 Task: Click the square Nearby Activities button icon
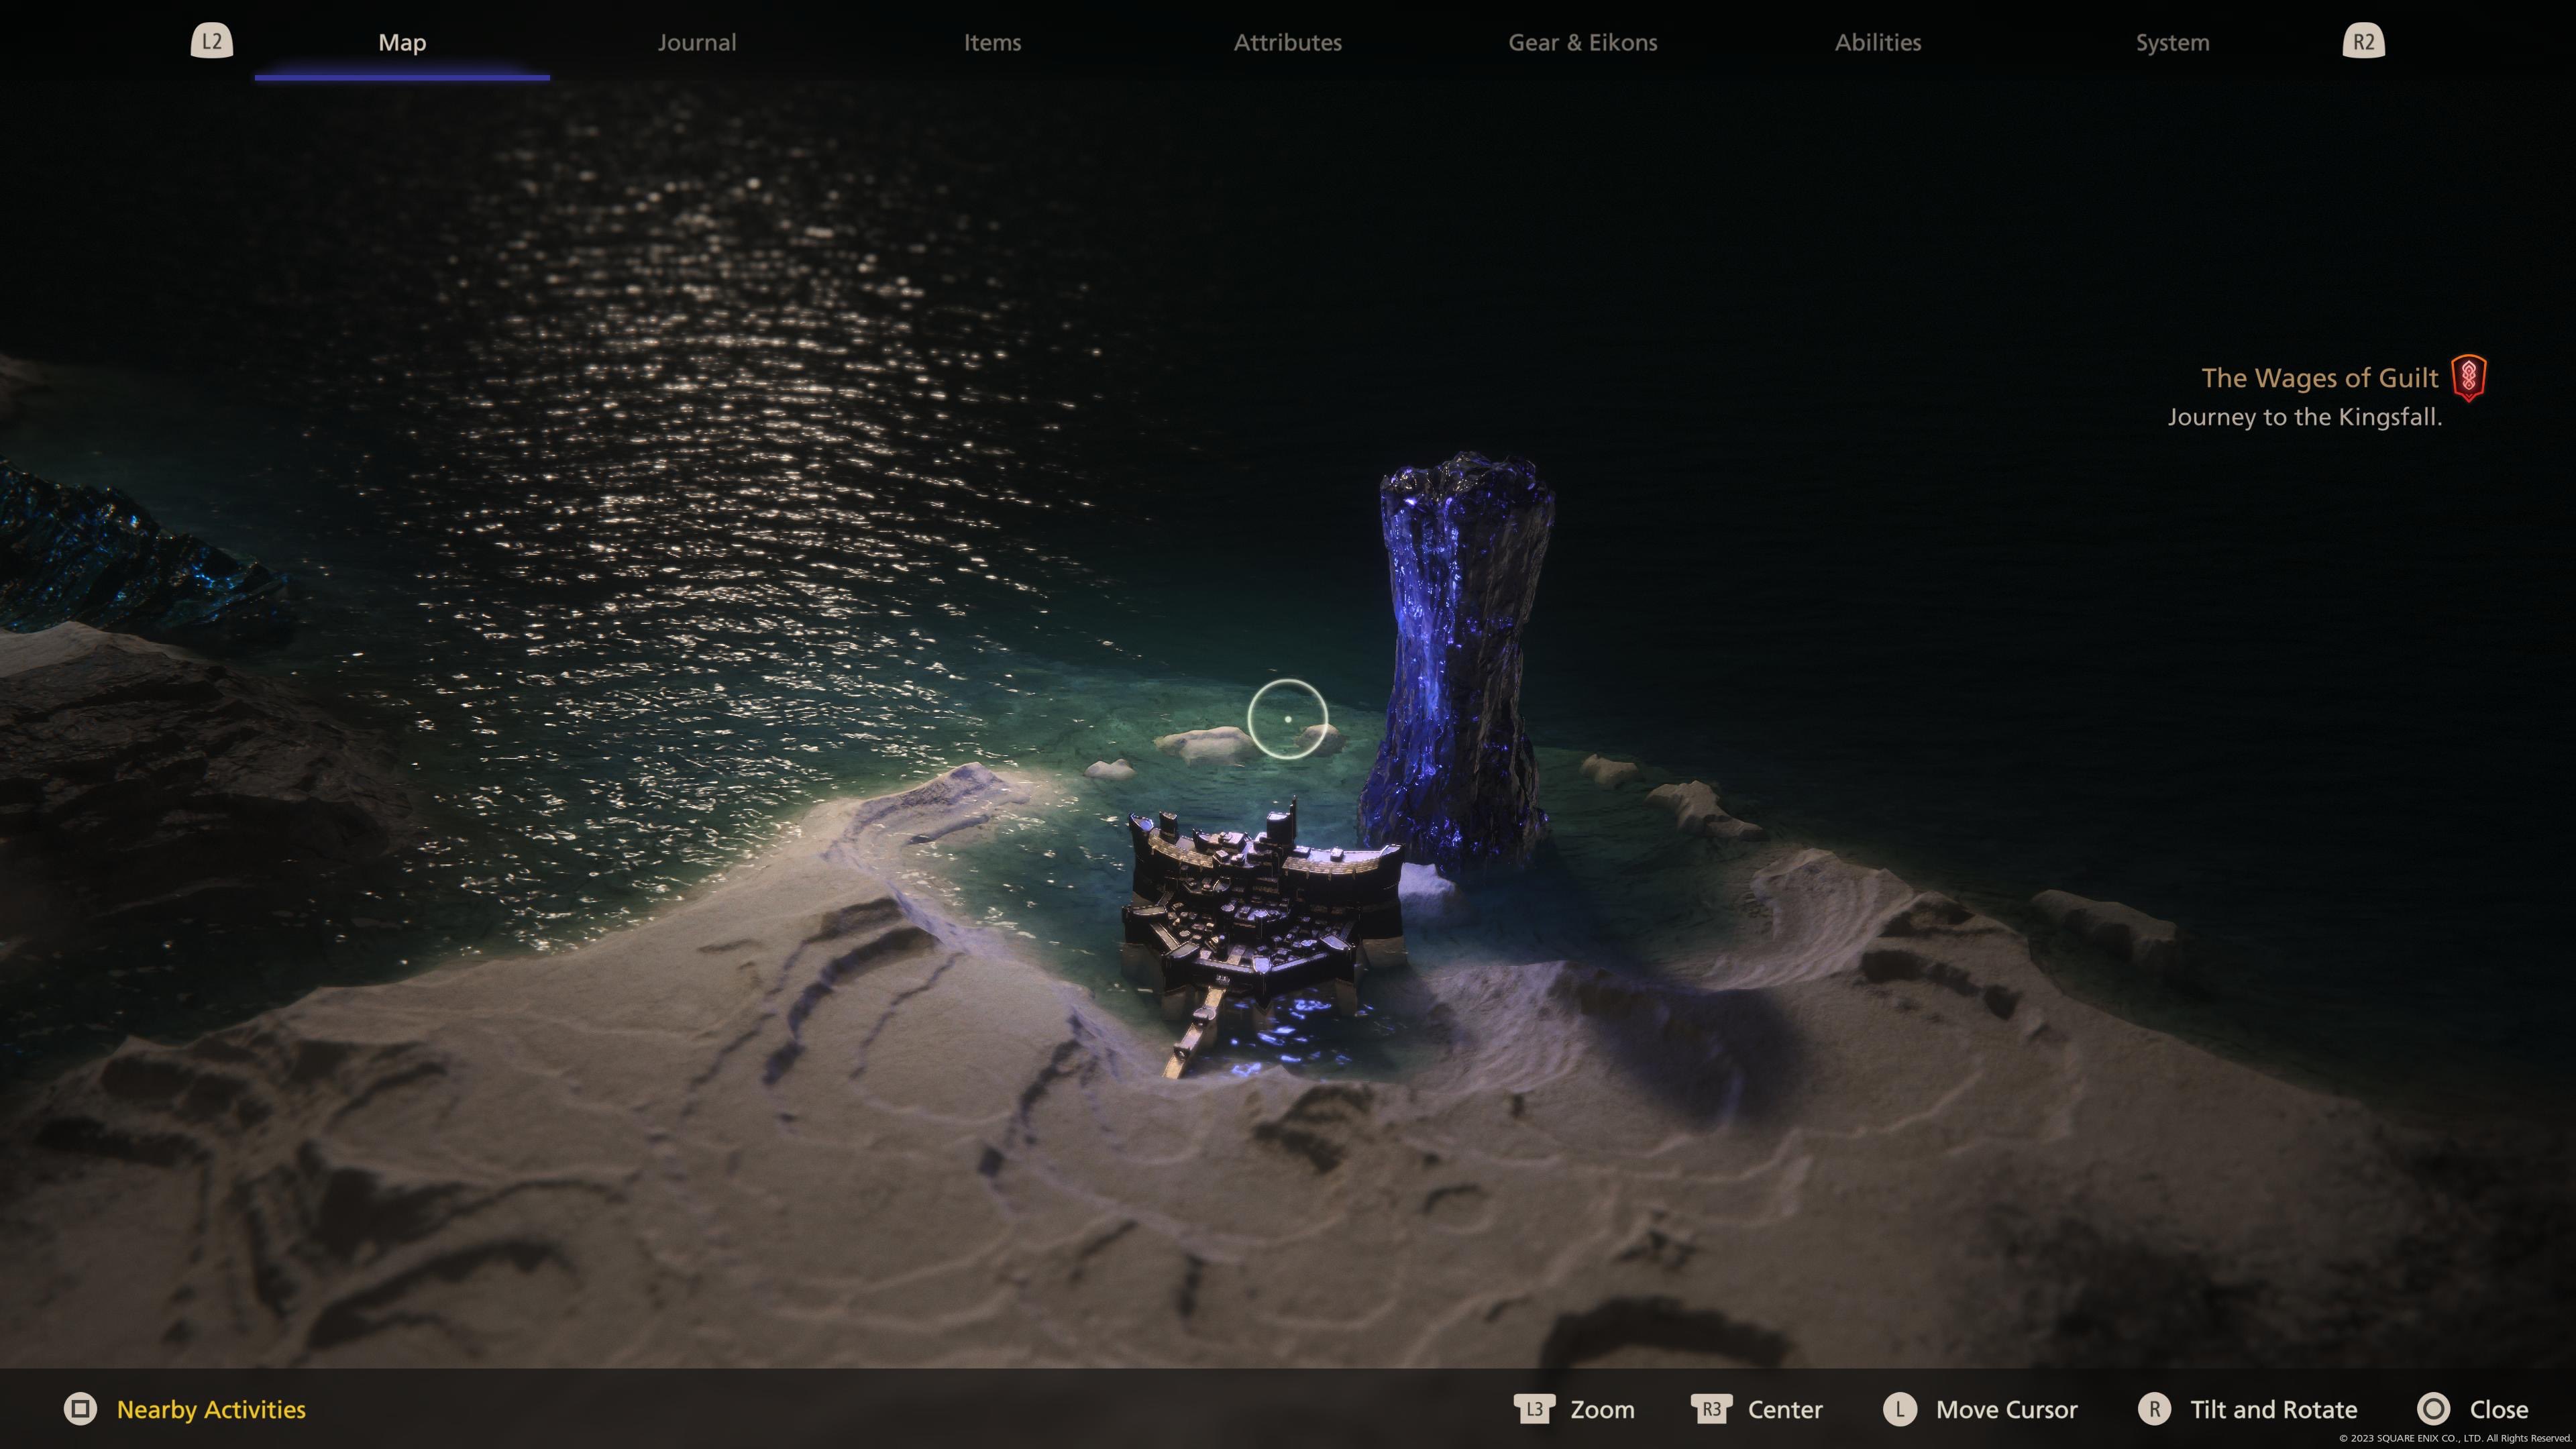coord(80,1409)
